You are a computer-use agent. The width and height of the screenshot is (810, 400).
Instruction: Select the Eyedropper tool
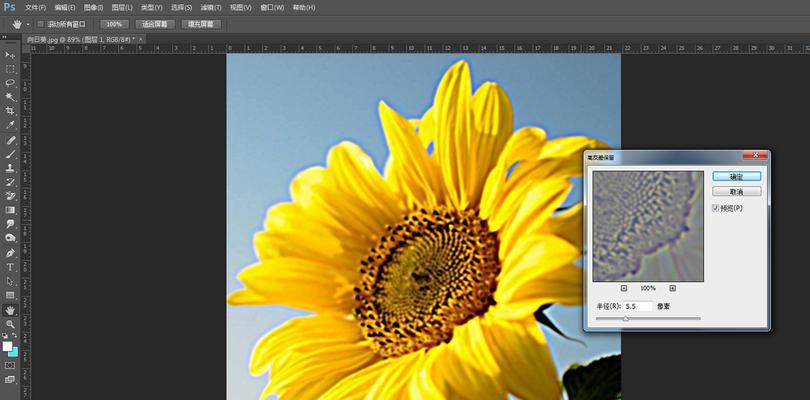[x=10, y=125]
